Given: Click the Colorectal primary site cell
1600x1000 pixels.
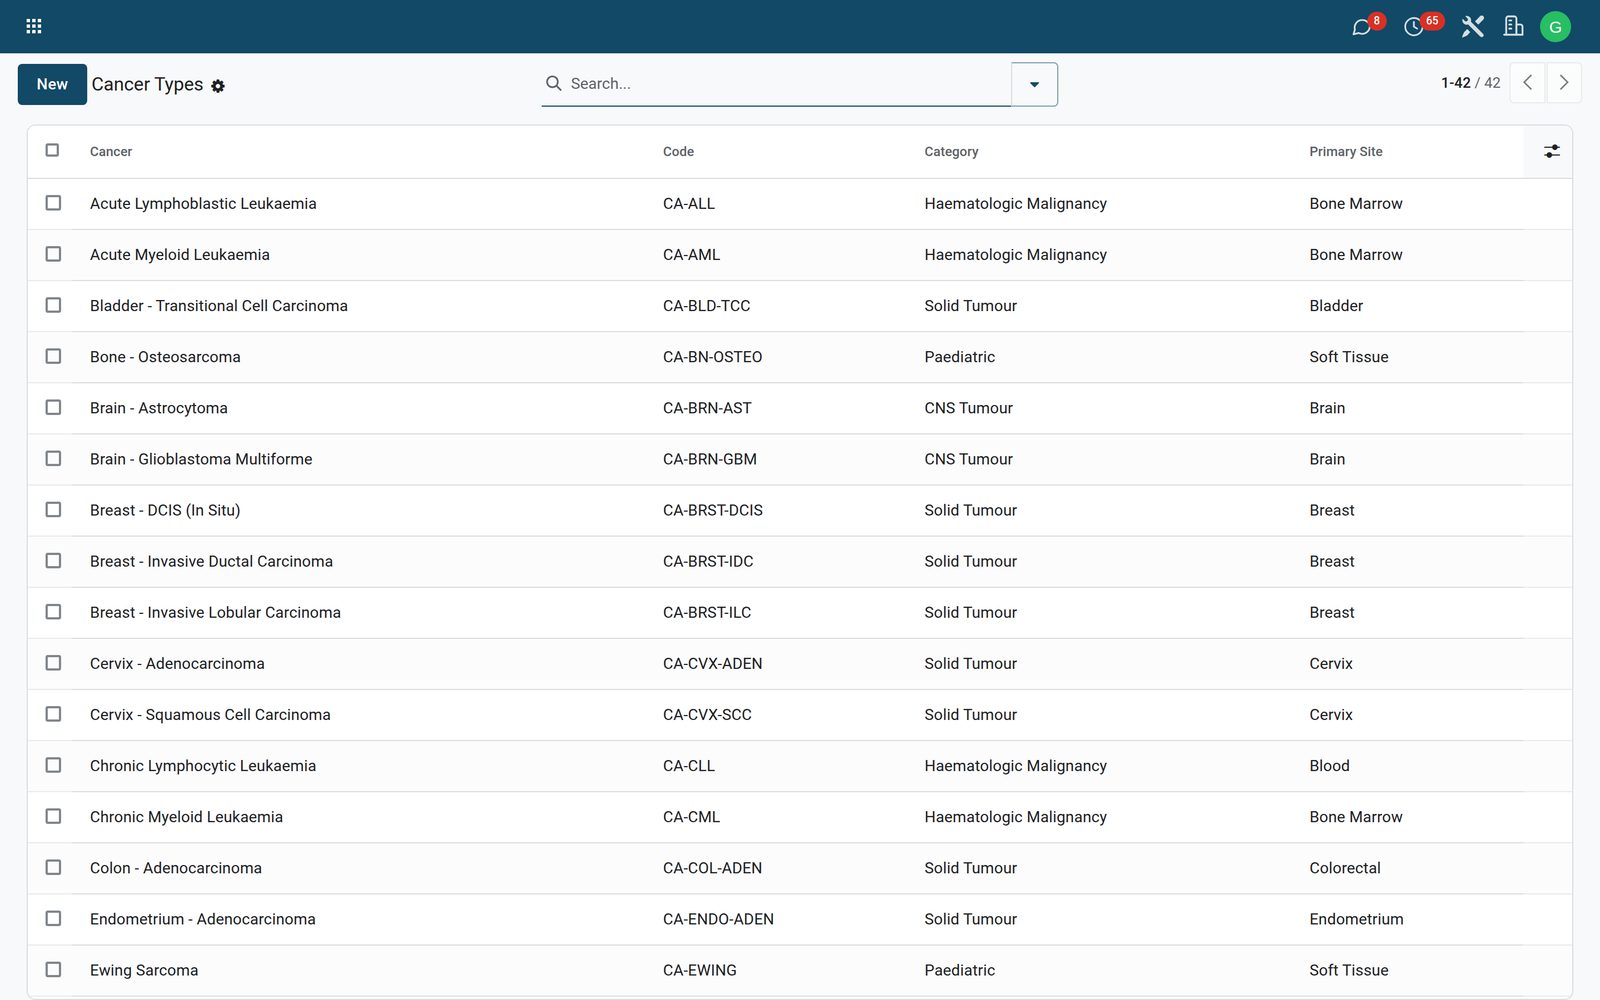Looking at the screenshot, I should click(x=1345, y=868).
